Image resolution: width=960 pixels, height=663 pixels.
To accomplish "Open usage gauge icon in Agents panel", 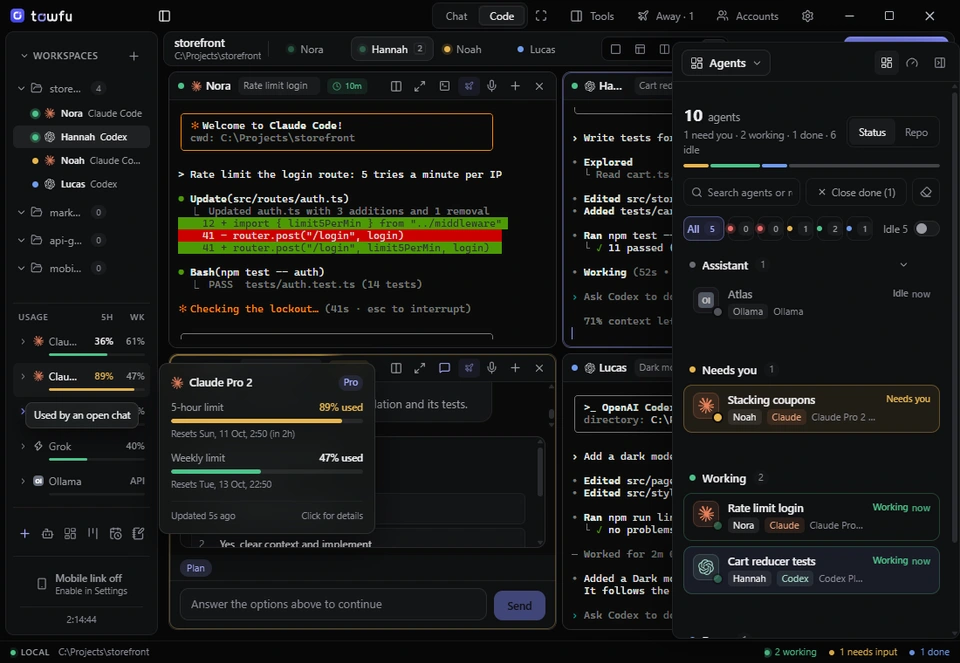I will (x=912, y=63).
